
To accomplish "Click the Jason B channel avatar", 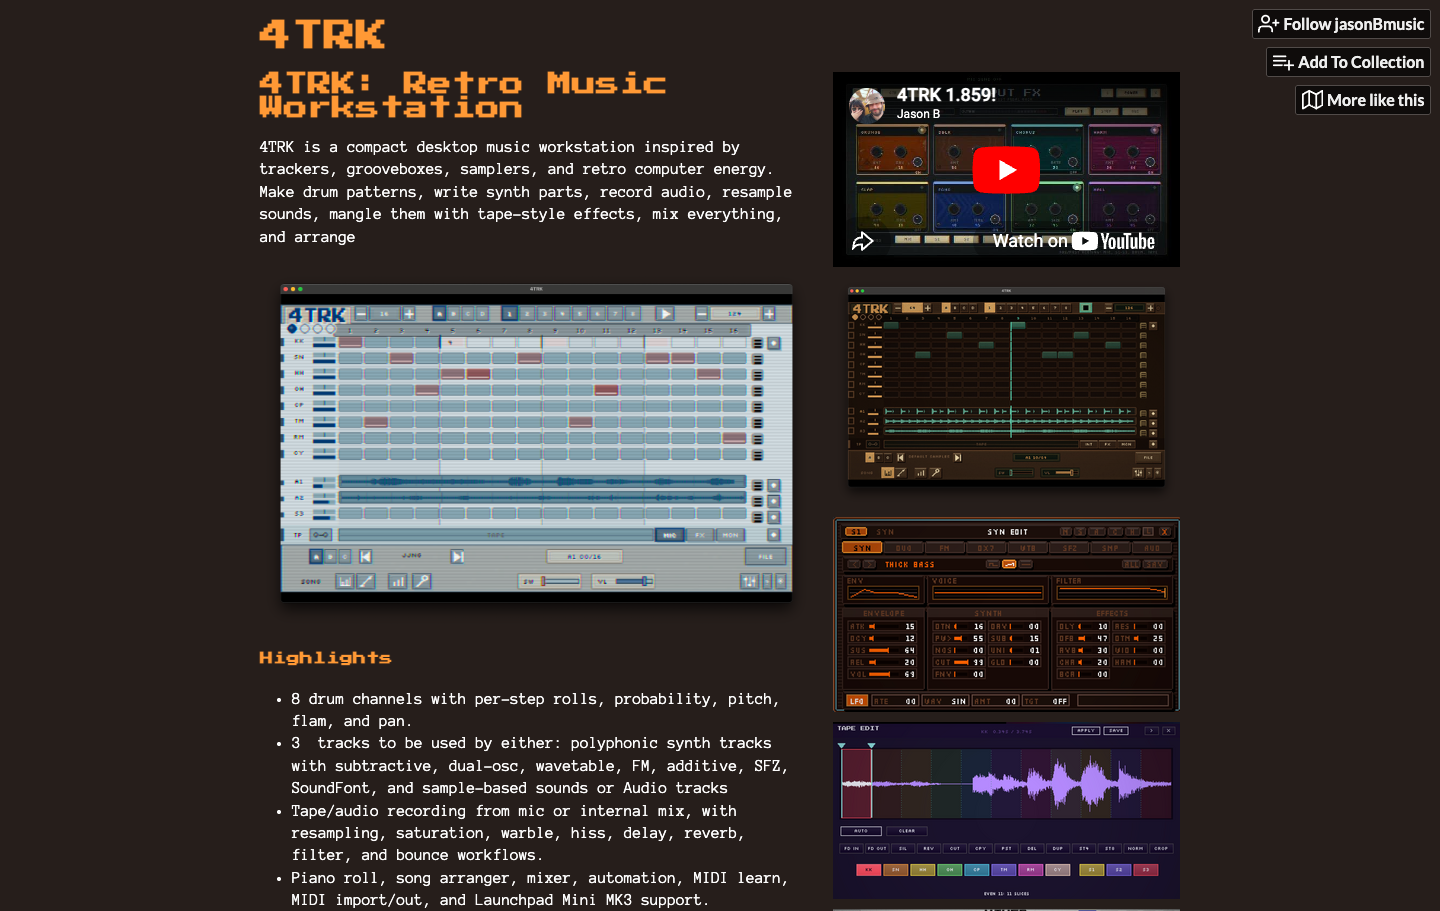I will pyautogui.click(x=867, y=104).
